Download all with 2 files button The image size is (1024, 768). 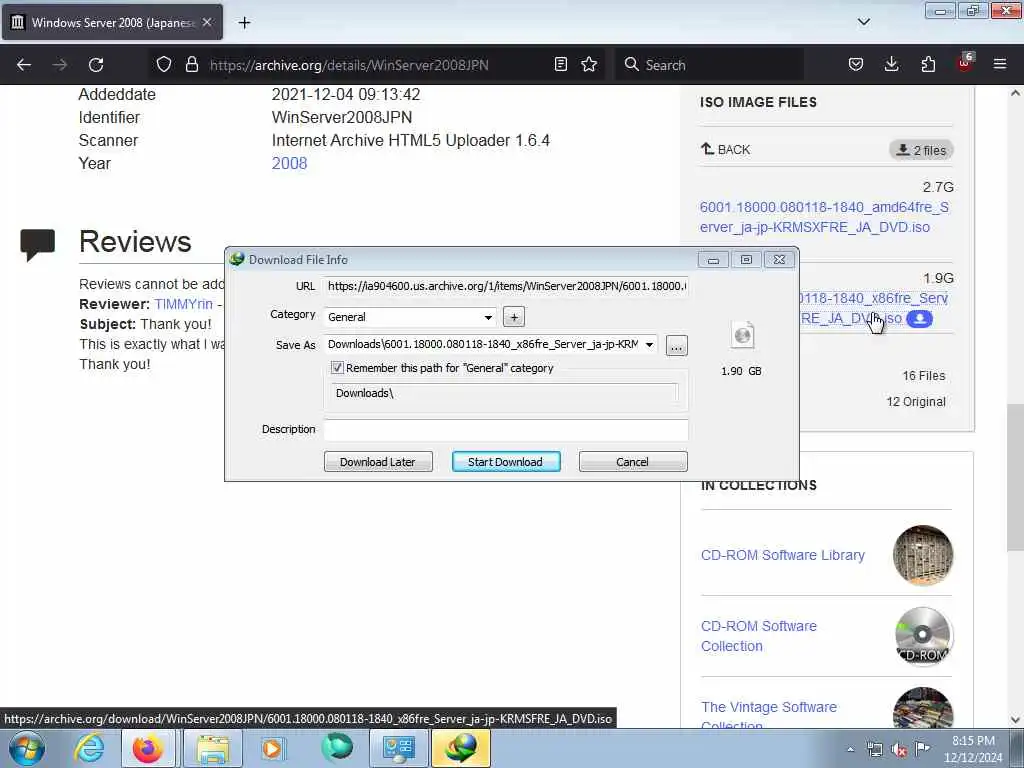pyautogui.click(x=921, y=150)
